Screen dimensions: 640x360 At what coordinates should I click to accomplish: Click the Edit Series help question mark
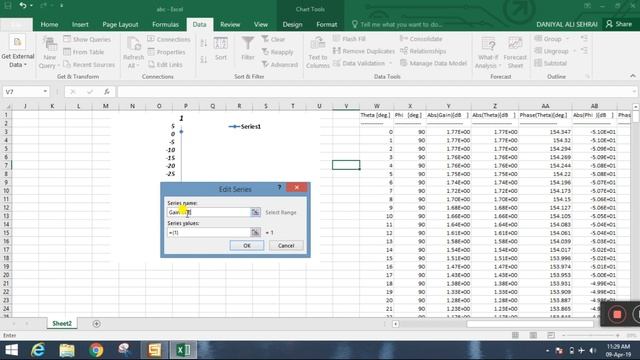tap(280, 187)
